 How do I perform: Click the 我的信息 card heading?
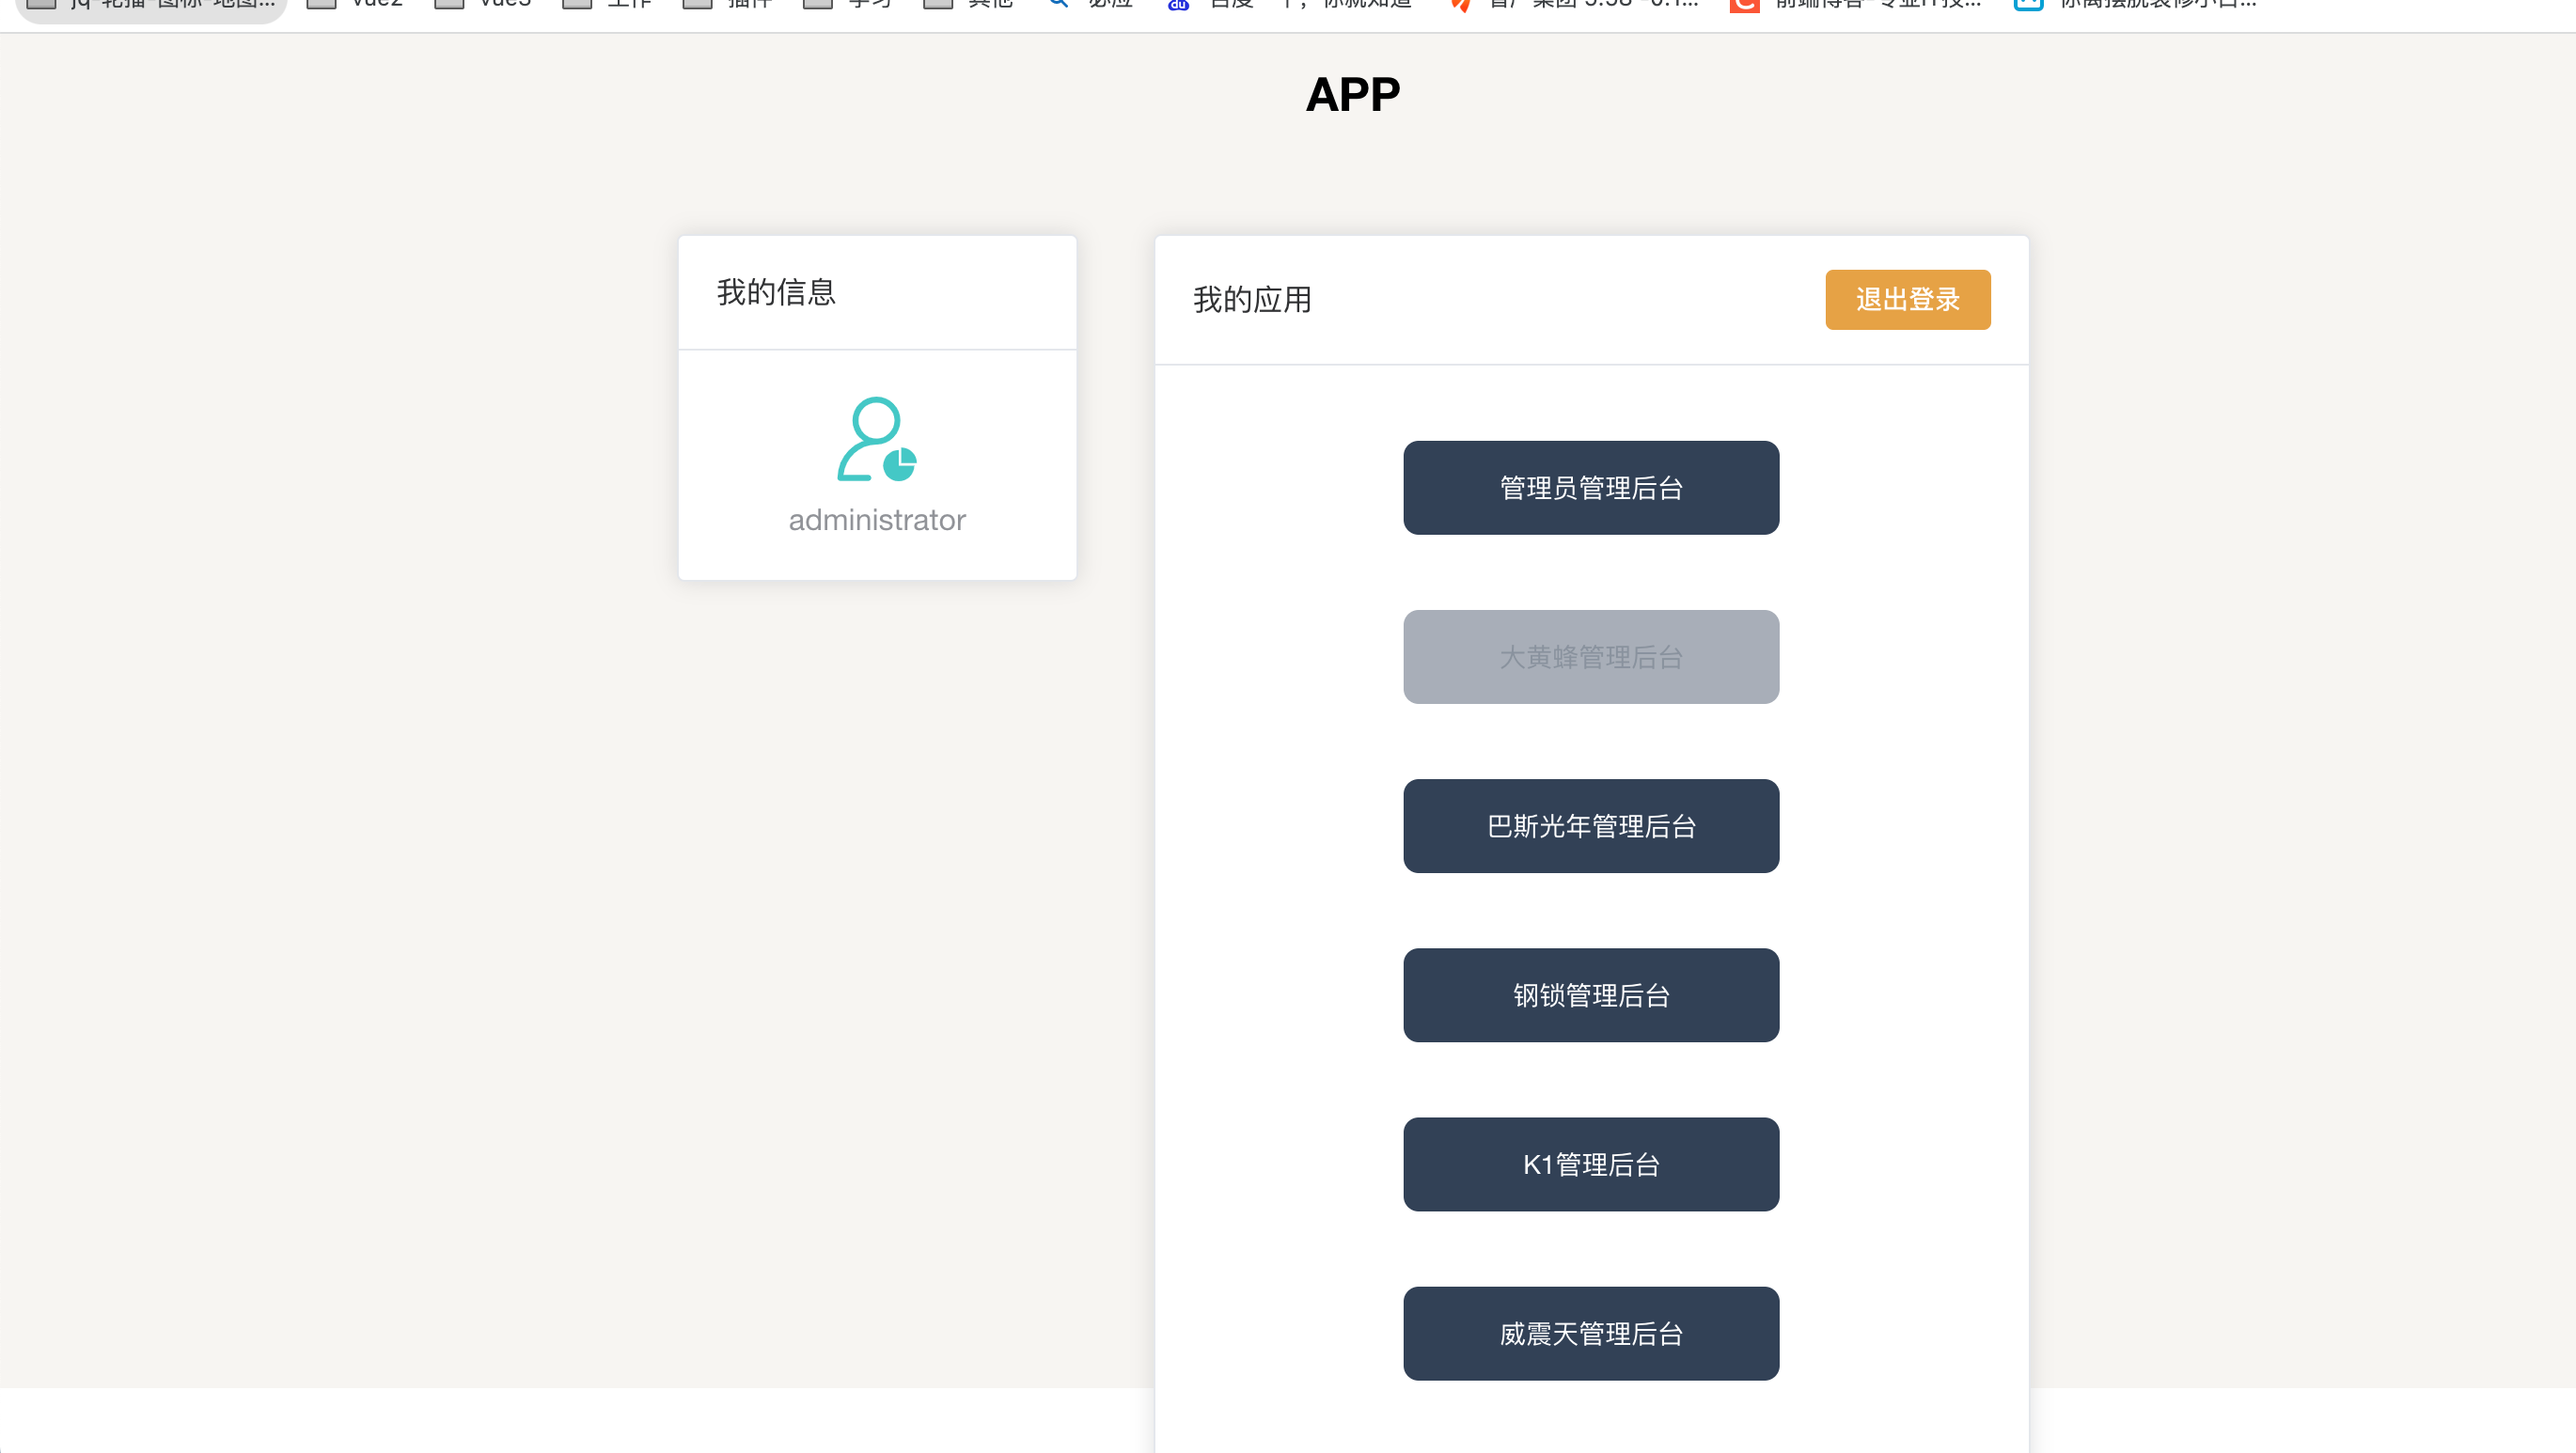776,292
